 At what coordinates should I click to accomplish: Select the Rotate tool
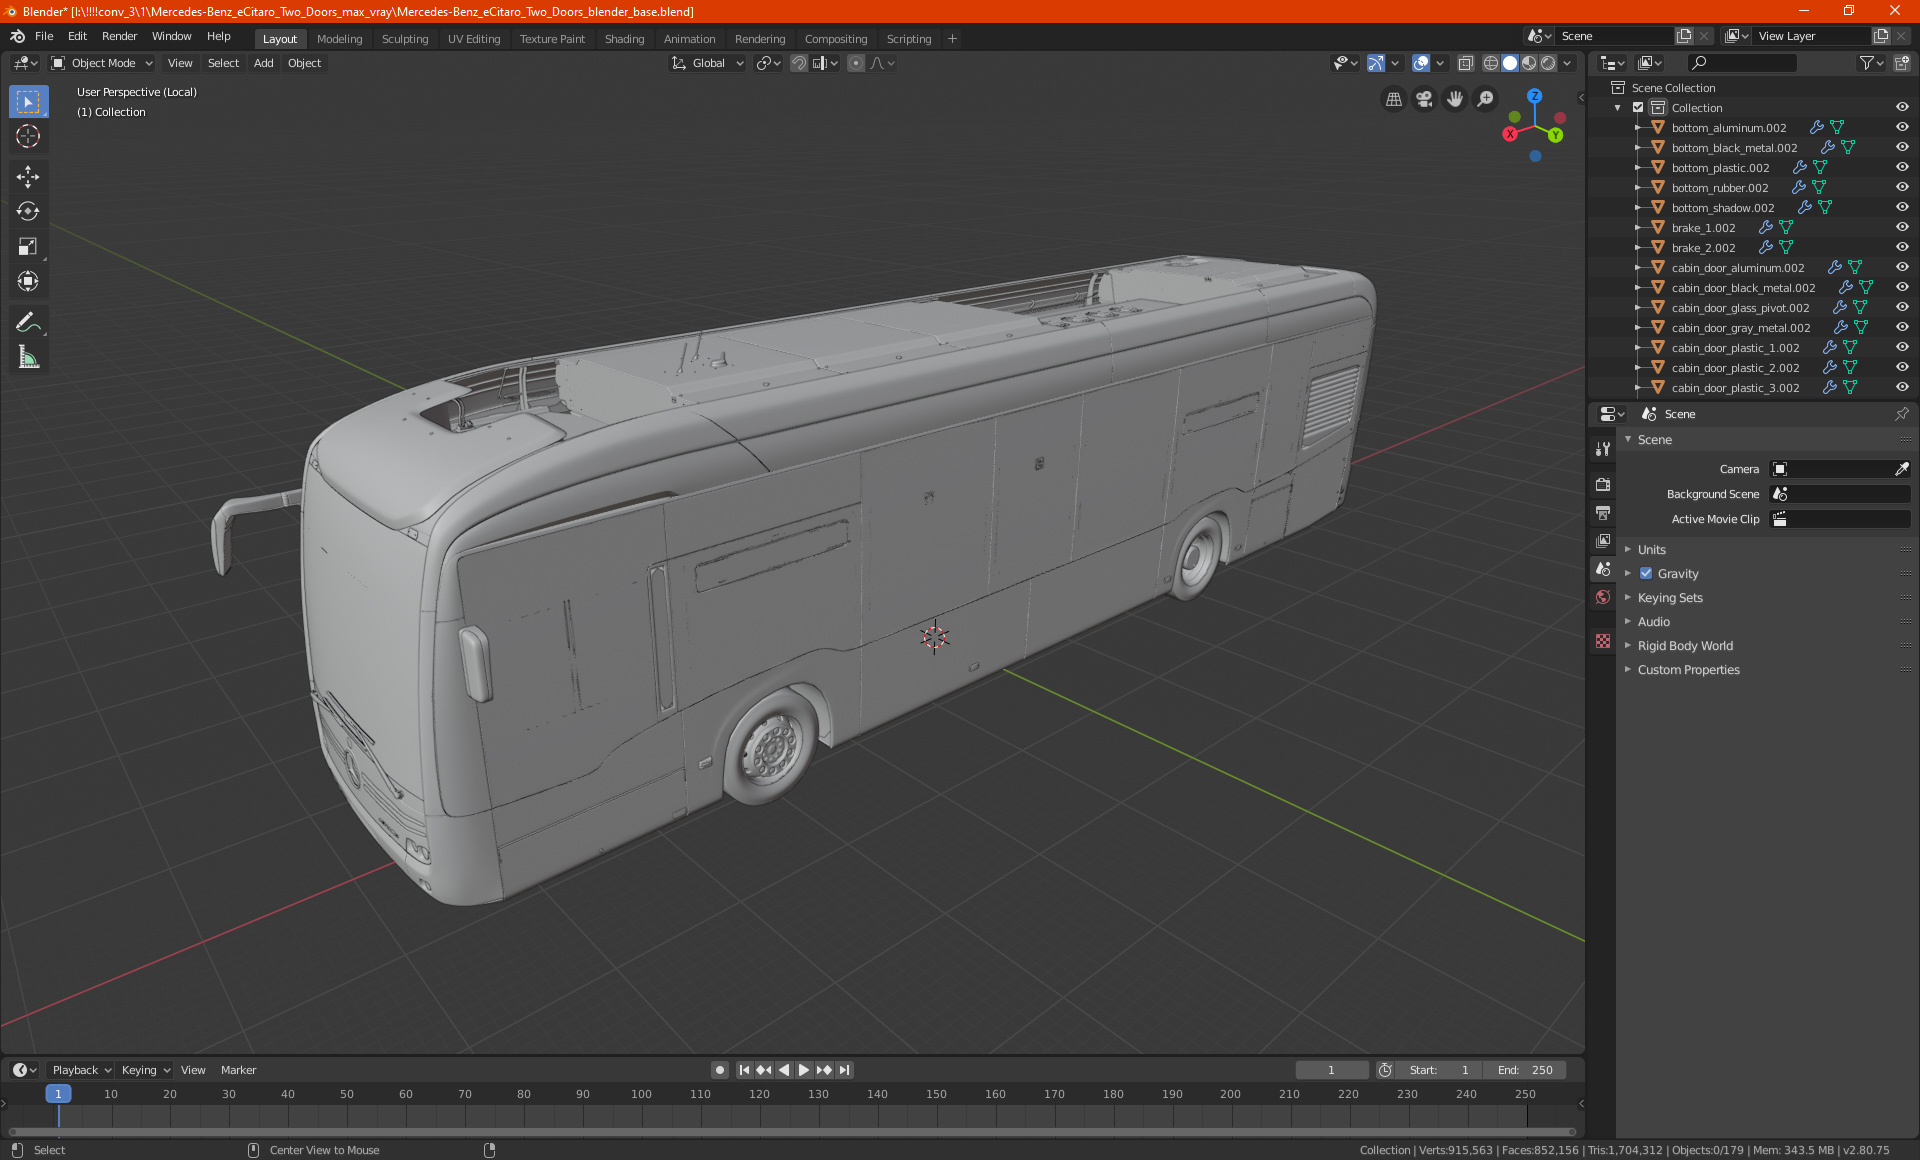pos(28,211)
